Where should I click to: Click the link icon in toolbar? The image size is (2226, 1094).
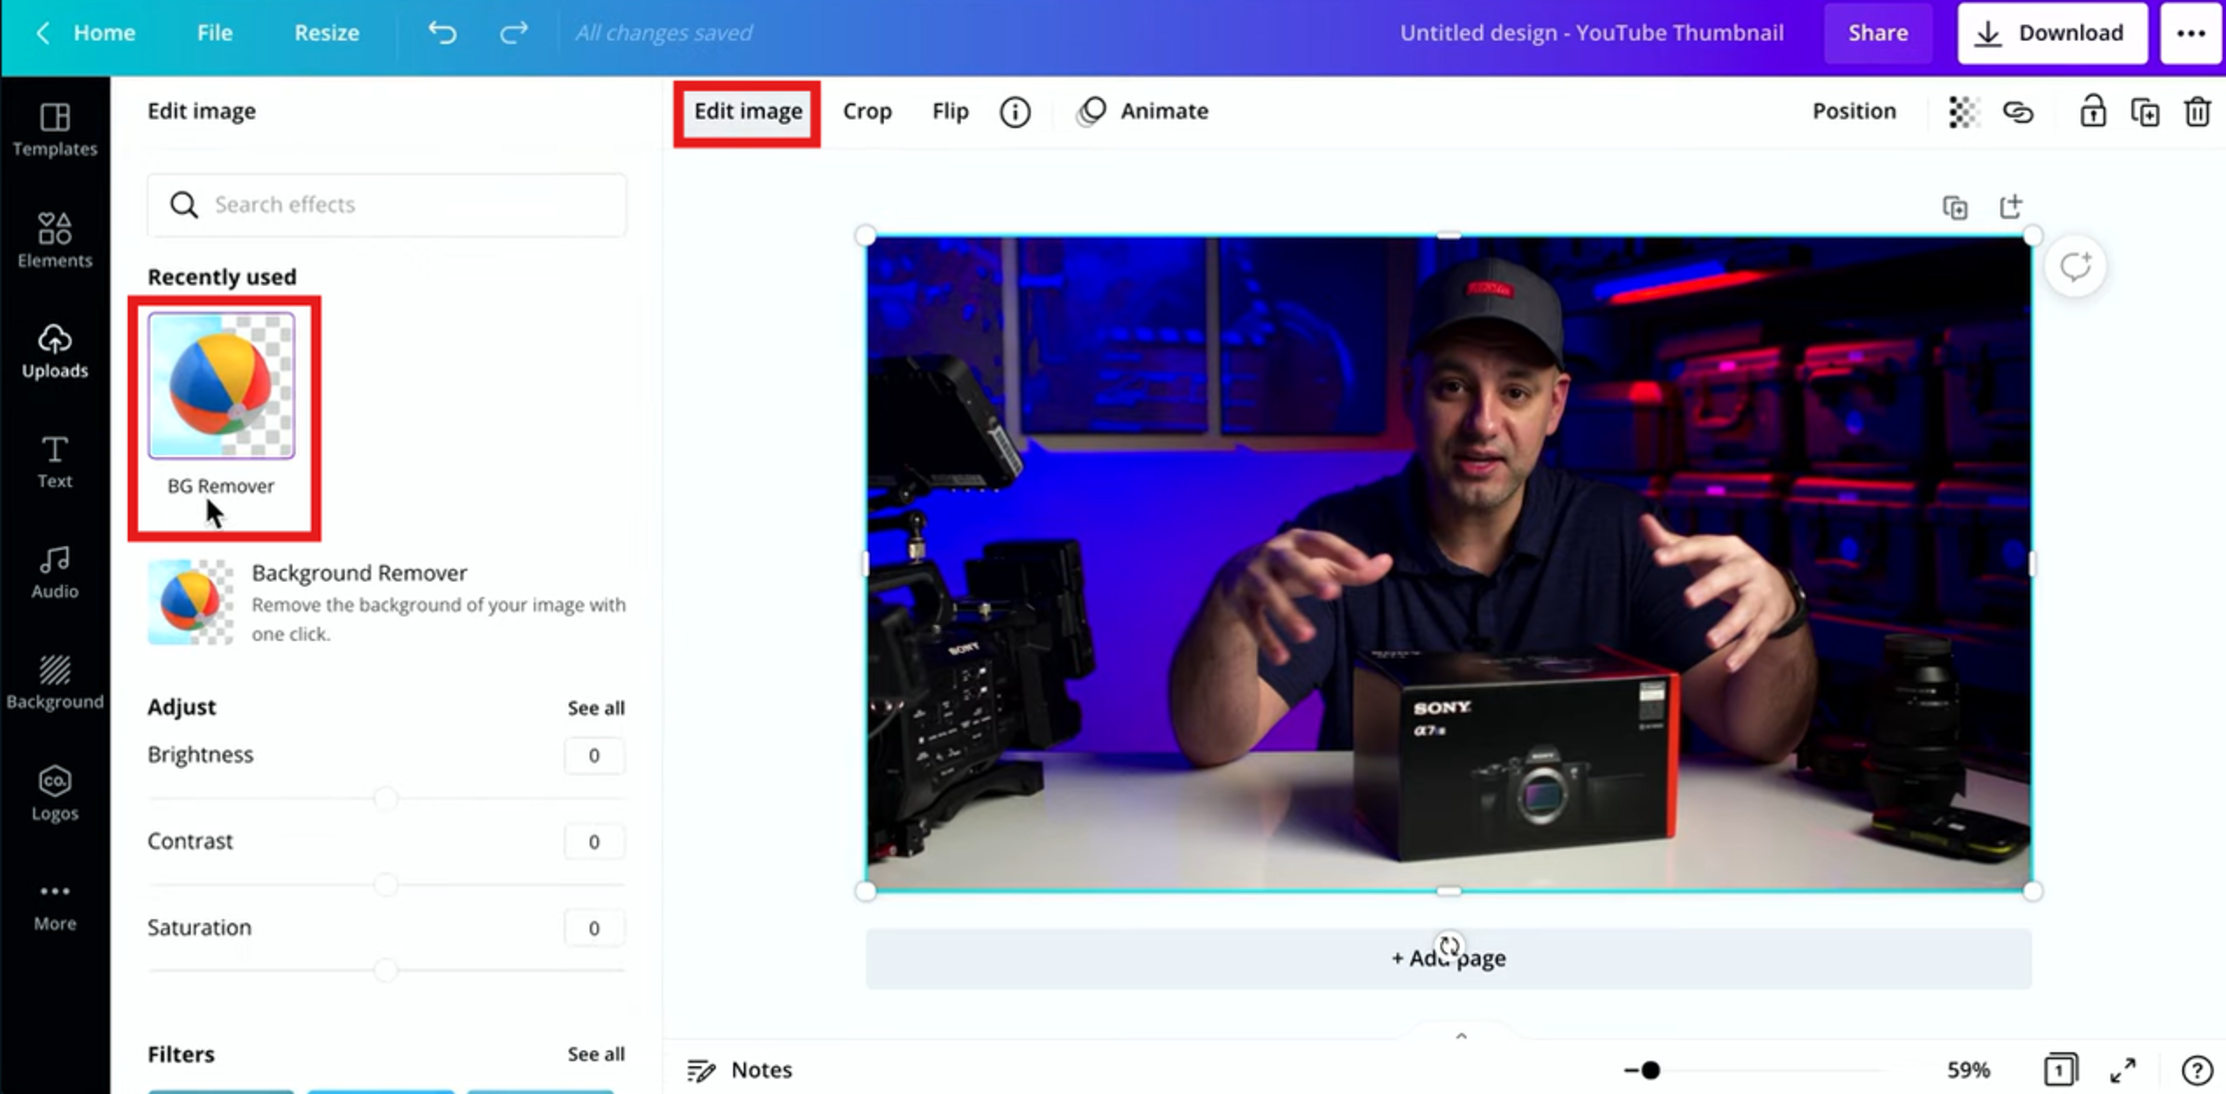pyautogui.click(x=2018, y=112)
